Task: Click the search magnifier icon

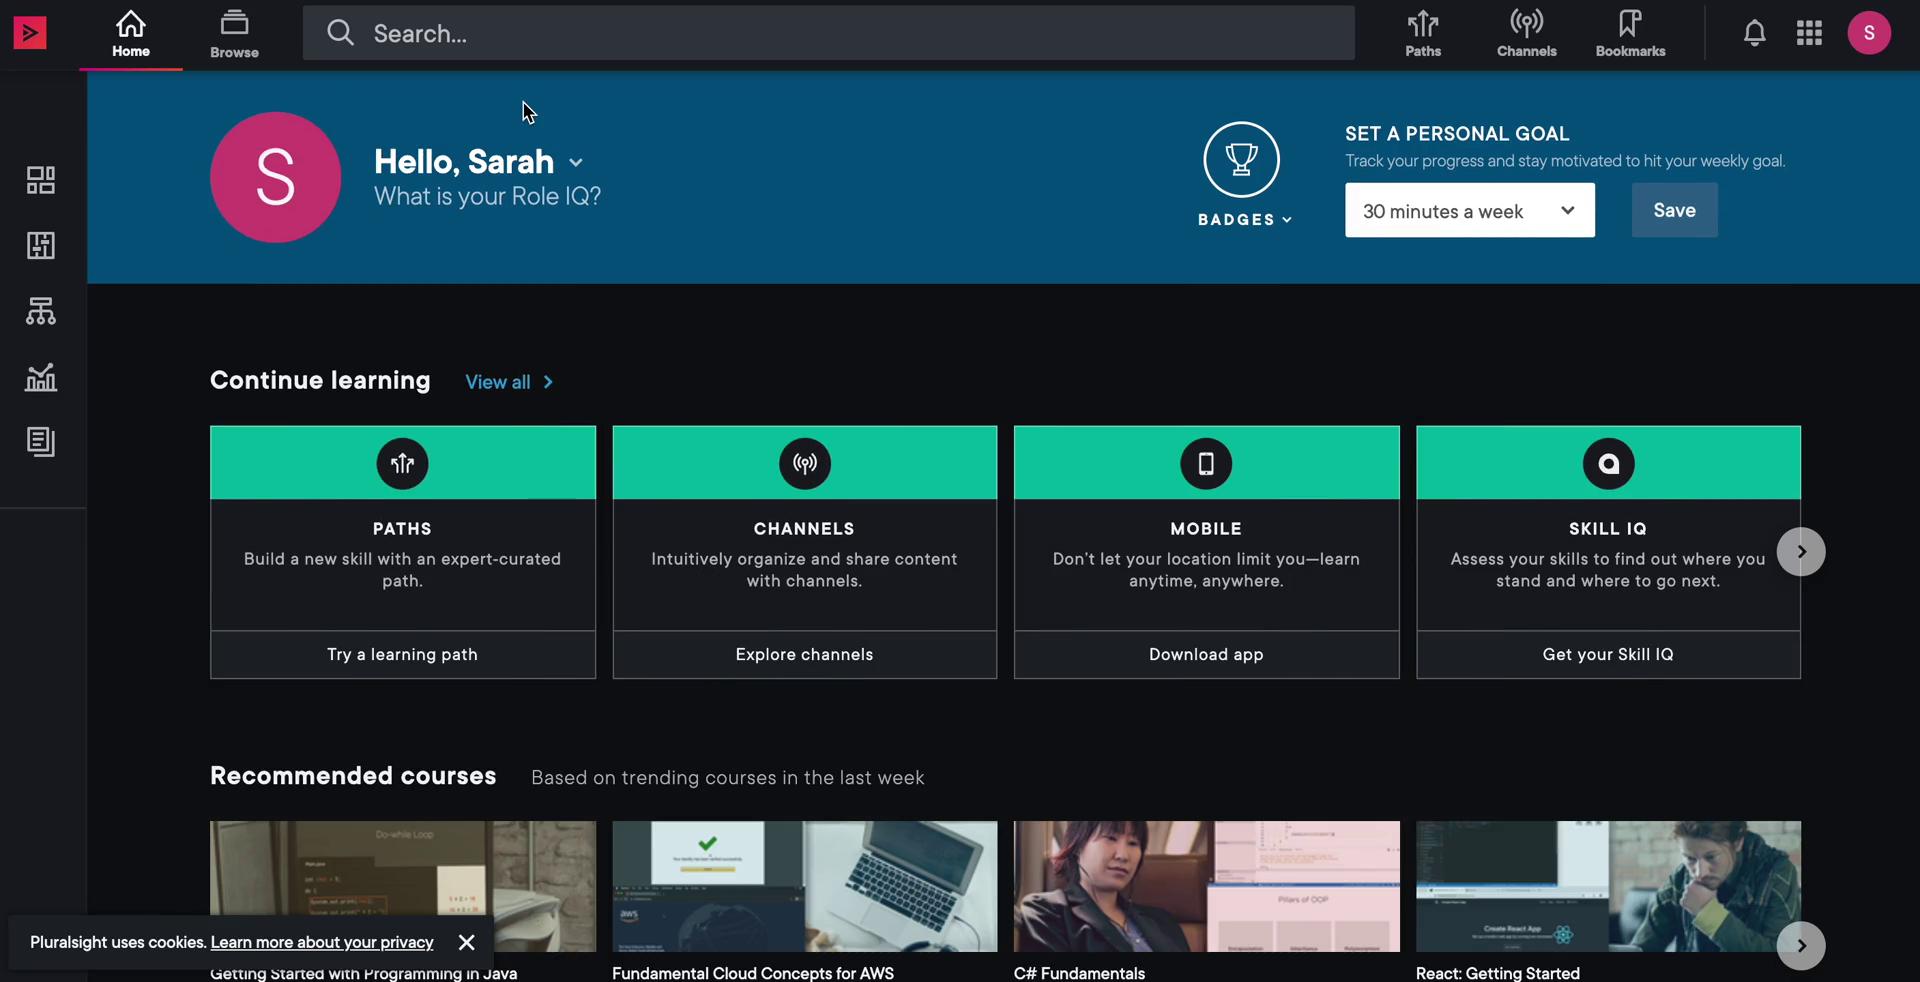Action: click(x=340, y=33)
